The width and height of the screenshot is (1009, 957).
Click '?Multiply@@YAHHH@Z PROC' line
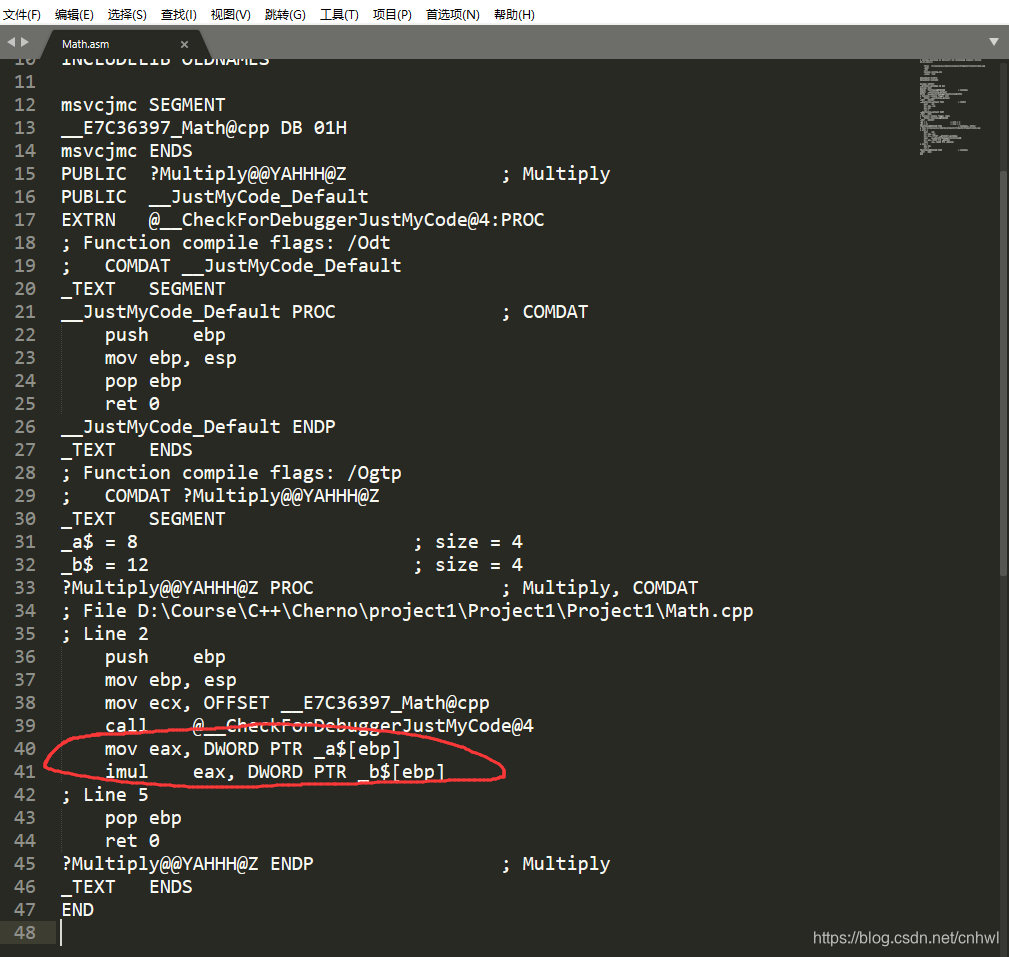point(187,588)
